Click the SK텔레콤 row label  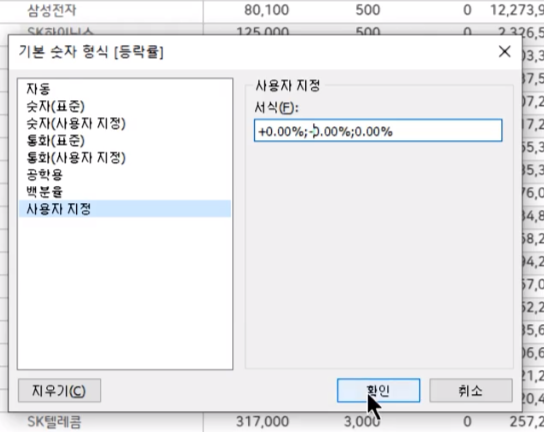click(54, 422)
